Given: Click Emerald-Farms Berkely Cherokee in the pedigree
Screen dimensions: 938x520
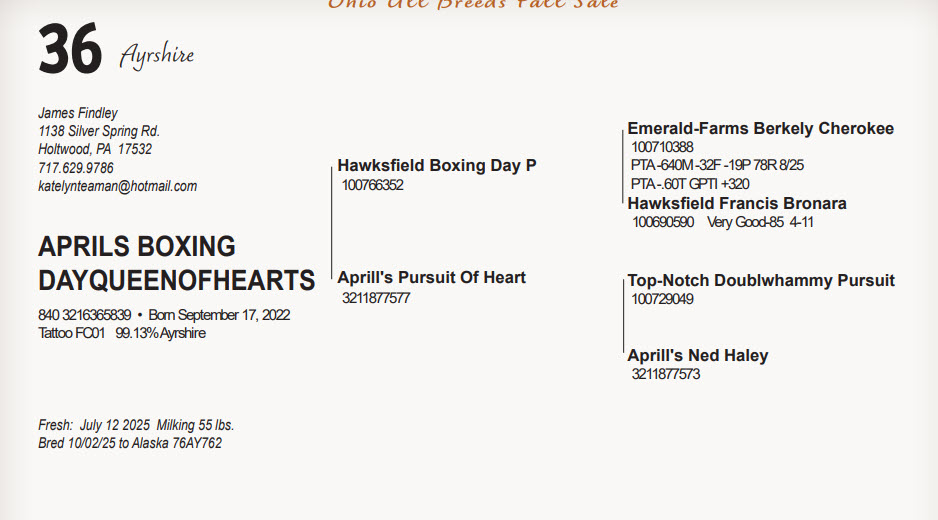Looking at the screenshot, I should [x=760, y=128].
